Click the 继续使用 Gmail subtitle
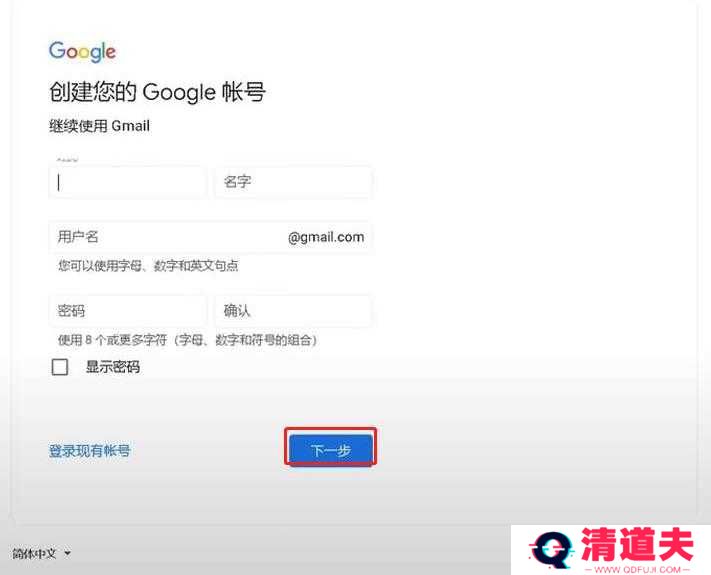Image resolution: width=711 pixels, height=575 pixels. pyautogui.click(x=99, y=126)
